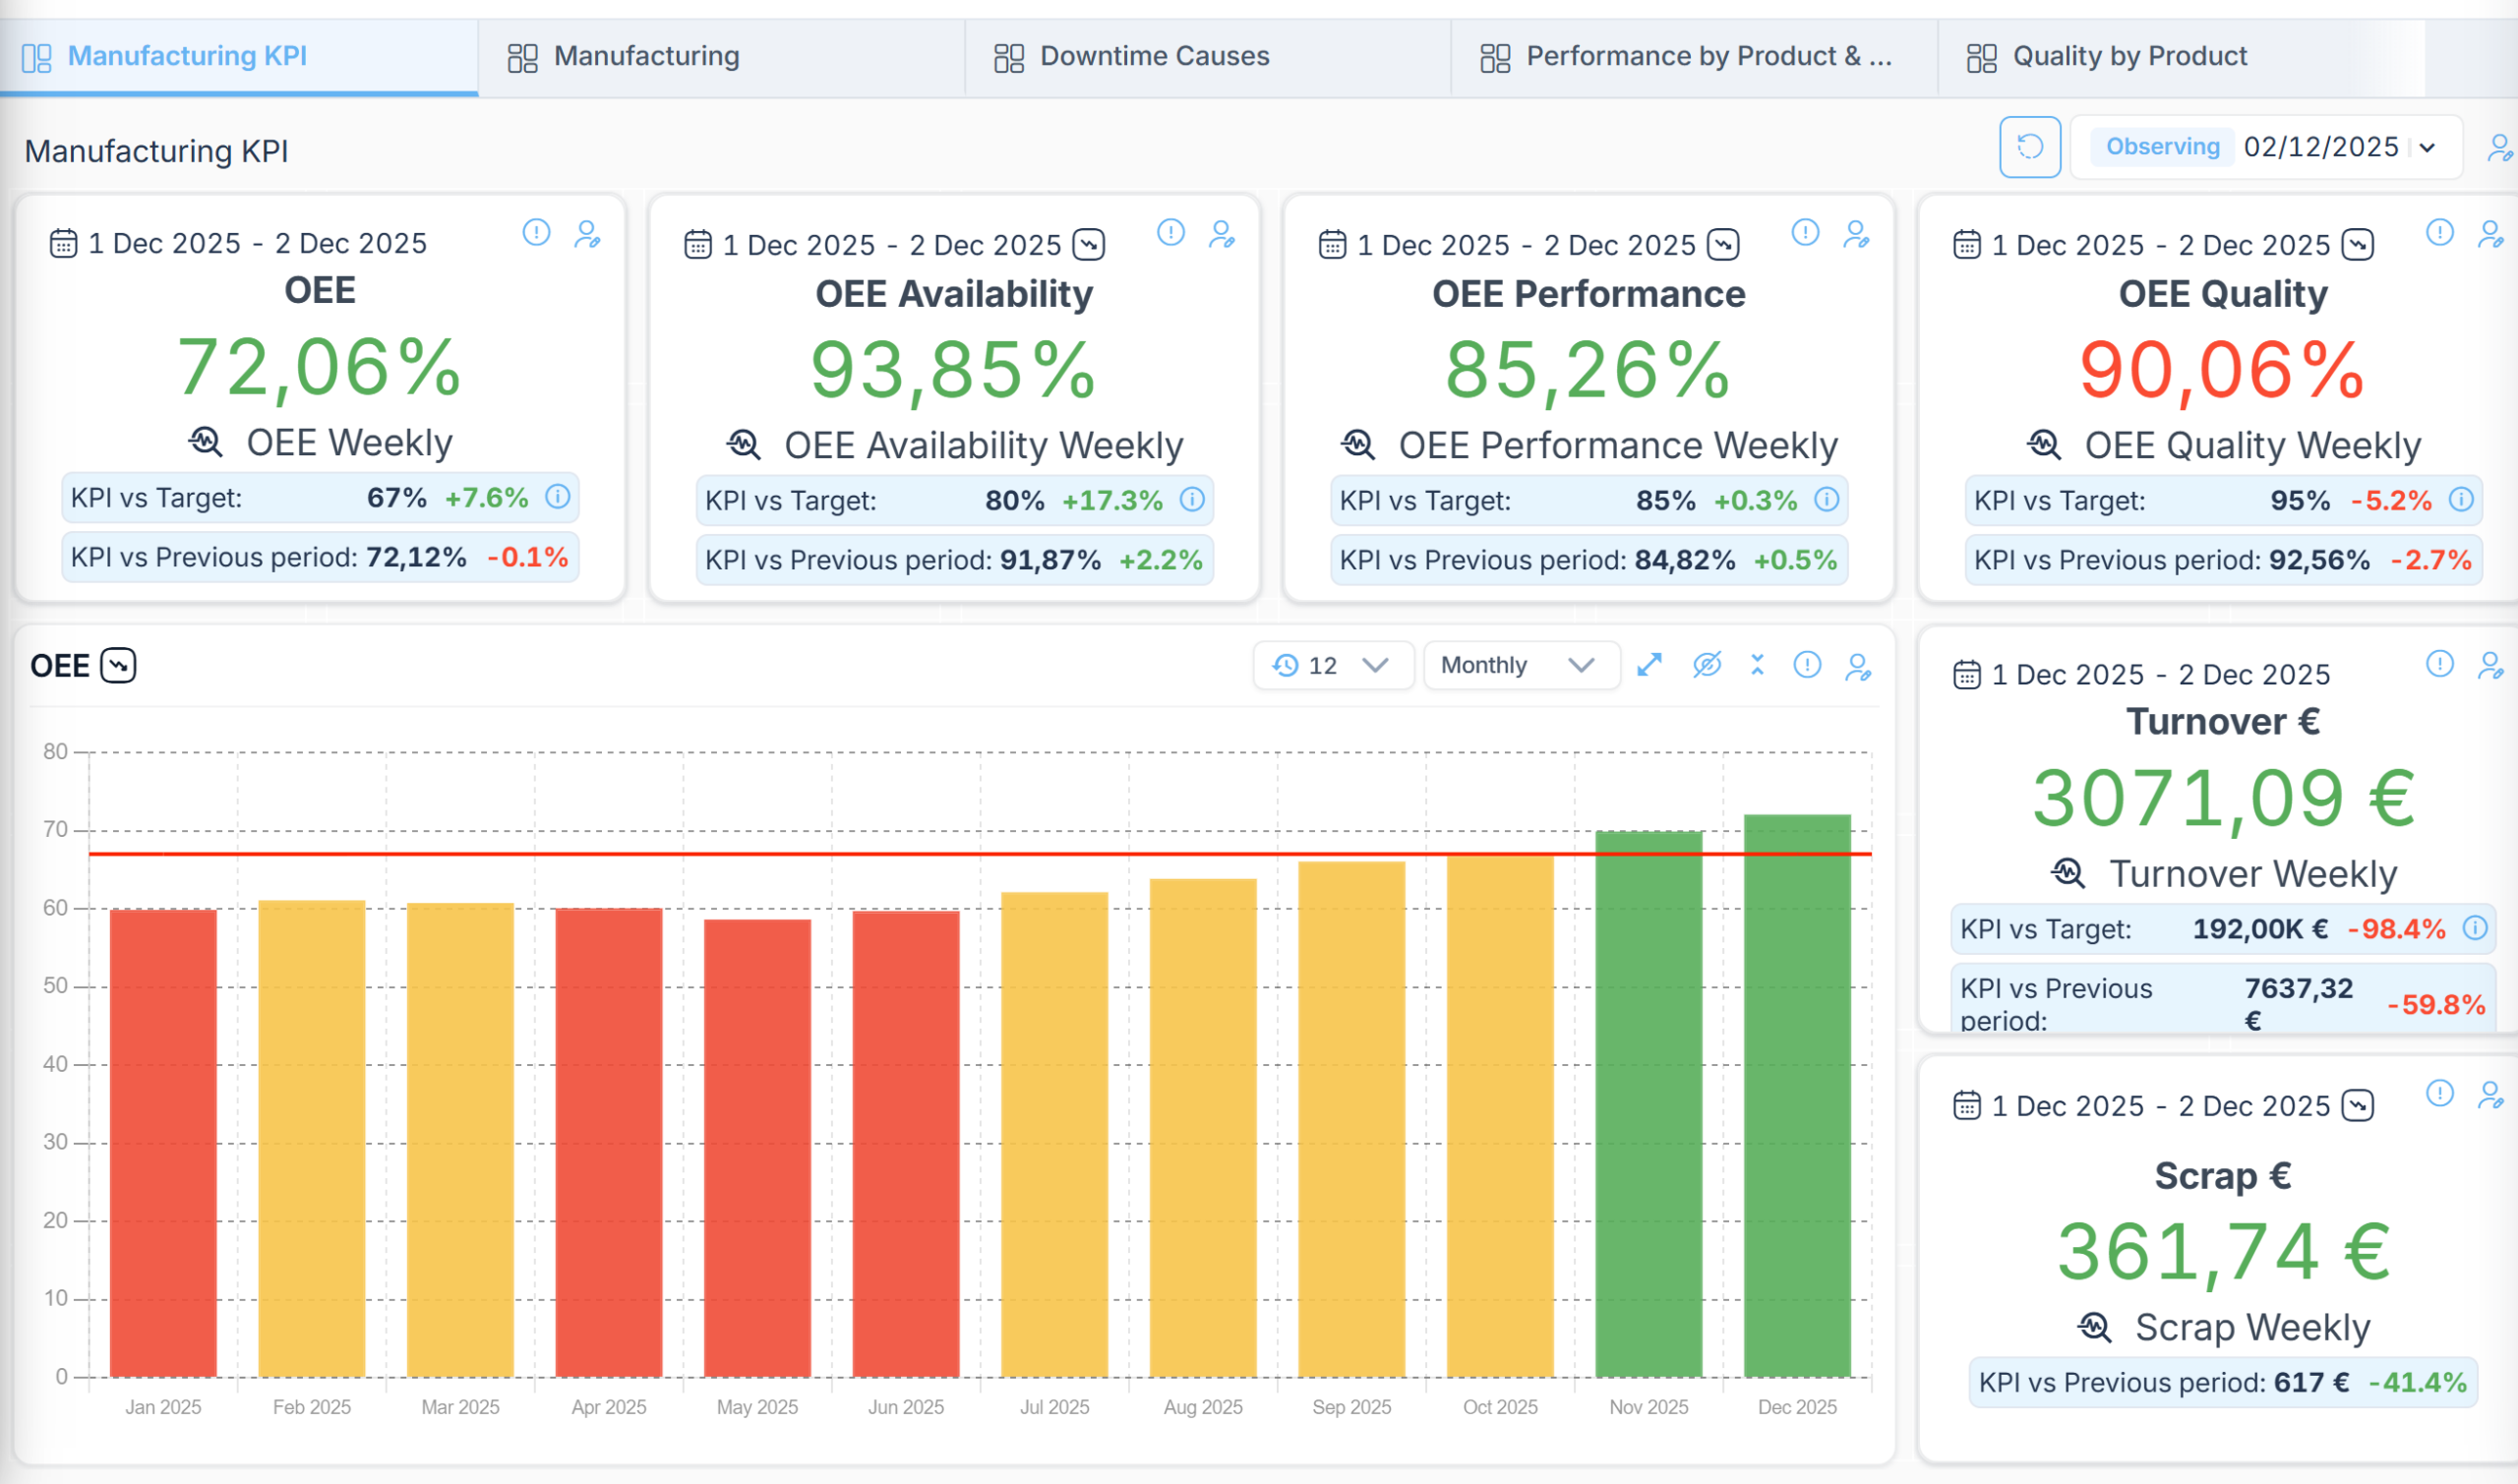The width and height of the screenshot is (2518, 1484).
Task: Click the OEE Availability Weekly link
Action: (x=983, y=445)
